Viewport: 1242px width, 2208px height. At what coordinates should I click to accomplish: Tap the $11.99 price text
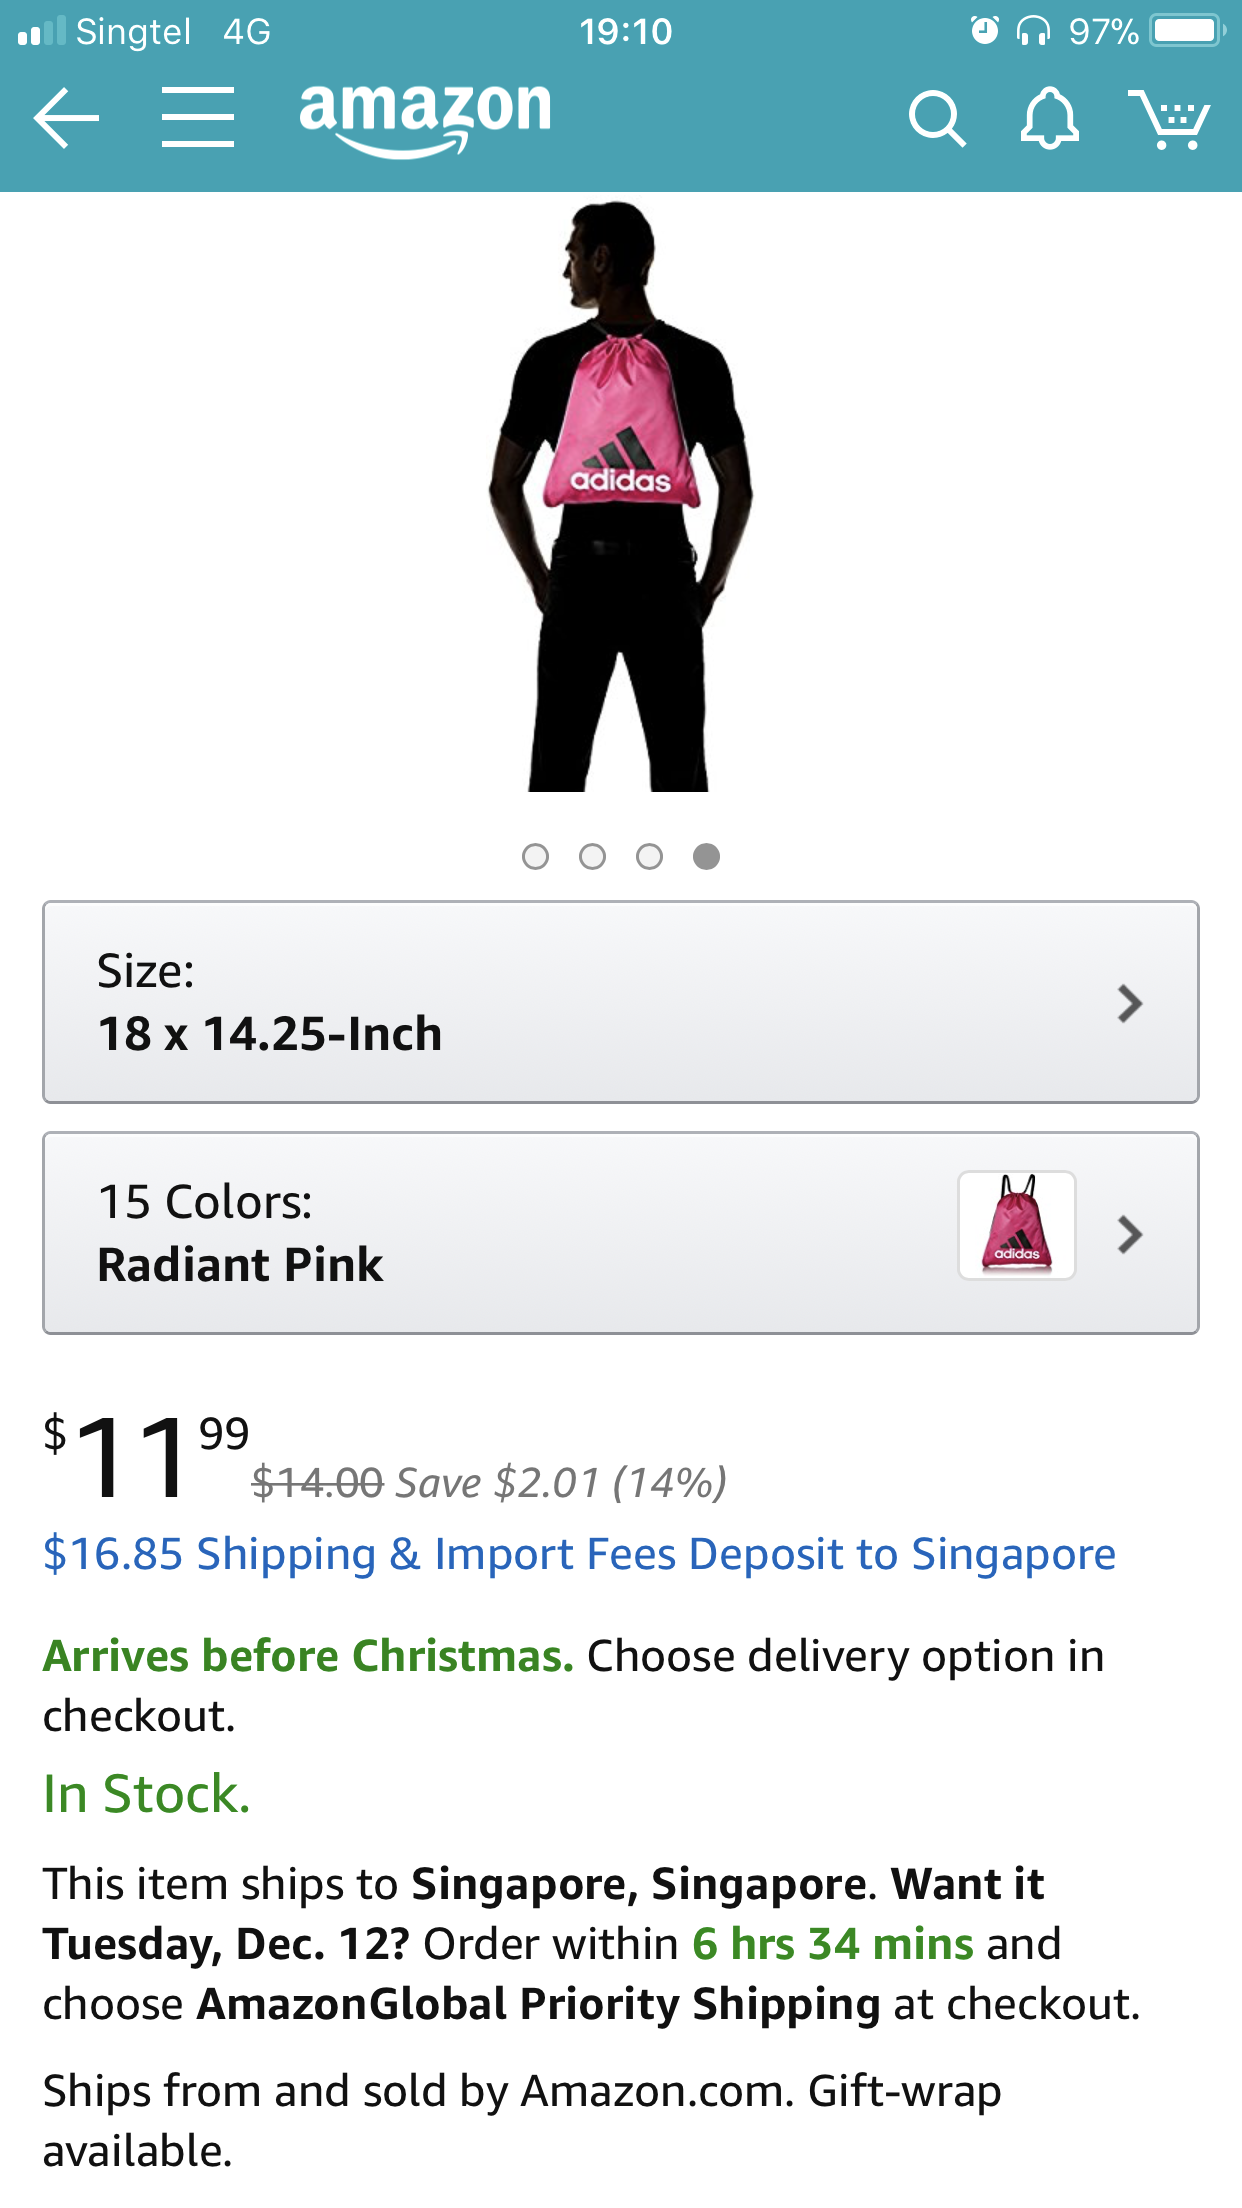click(146, 1456)
